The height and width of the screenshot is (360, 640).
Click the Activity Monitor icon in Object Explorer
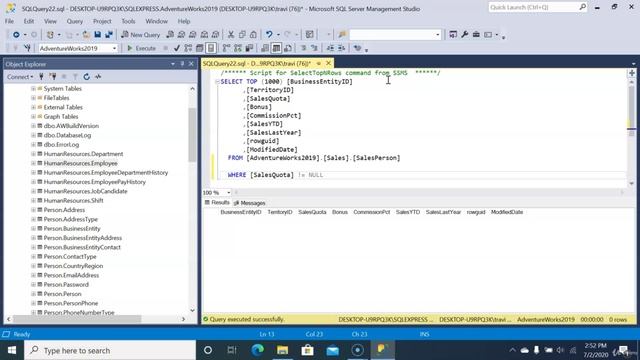click(x=98, y=77)
